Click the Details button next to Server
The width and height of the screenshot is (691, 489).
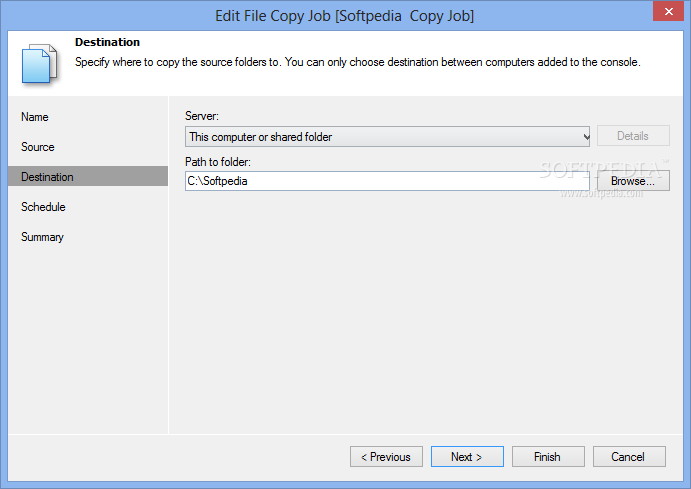(633, 136)
